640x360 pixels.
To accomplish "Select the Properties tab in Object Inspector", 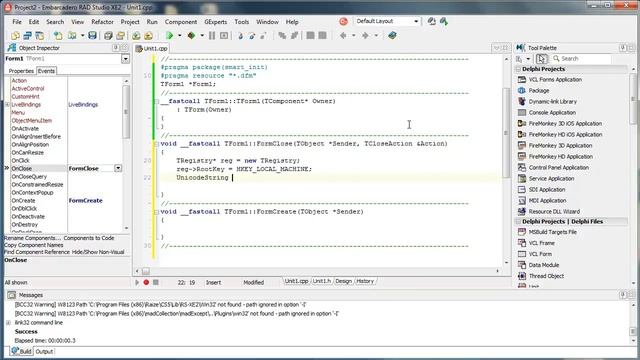I will 21,71.
